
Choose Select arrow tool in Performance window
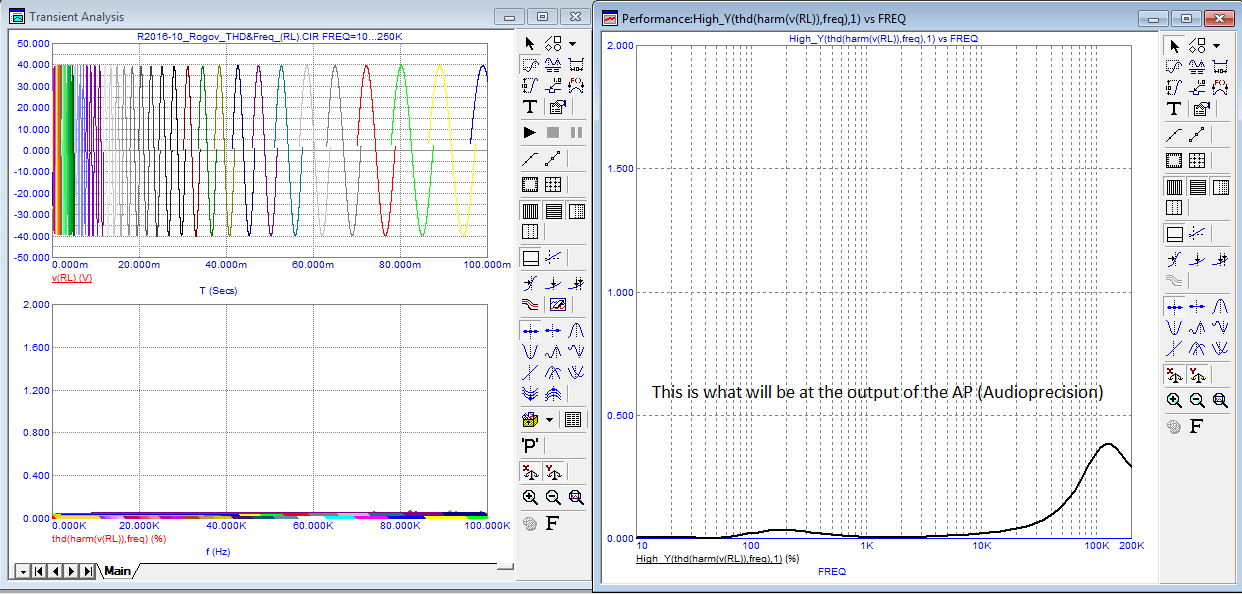click(1174, 45)
